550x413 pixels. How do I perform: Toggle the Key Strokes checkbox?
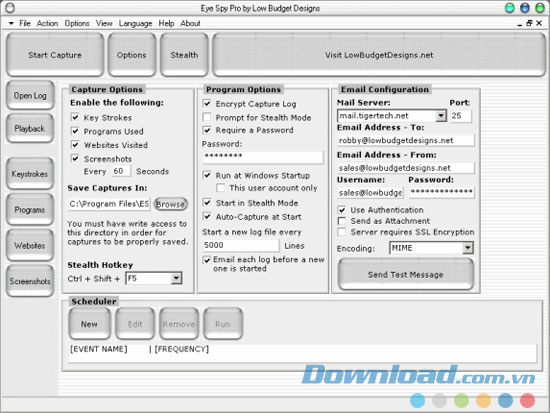tap(75, 117)
